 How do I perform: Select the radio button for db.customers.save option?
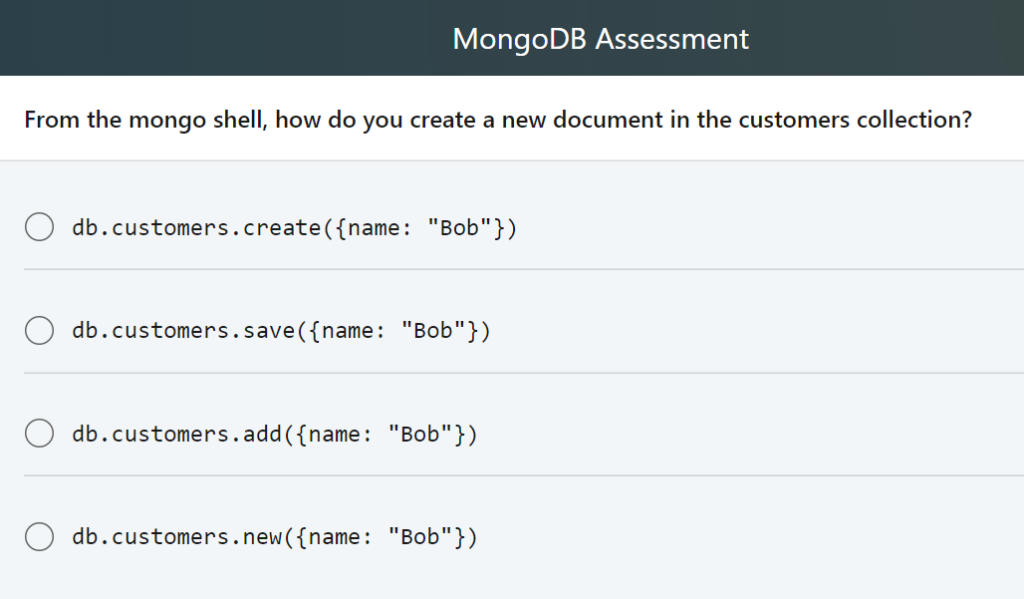[x=39, y=330]
